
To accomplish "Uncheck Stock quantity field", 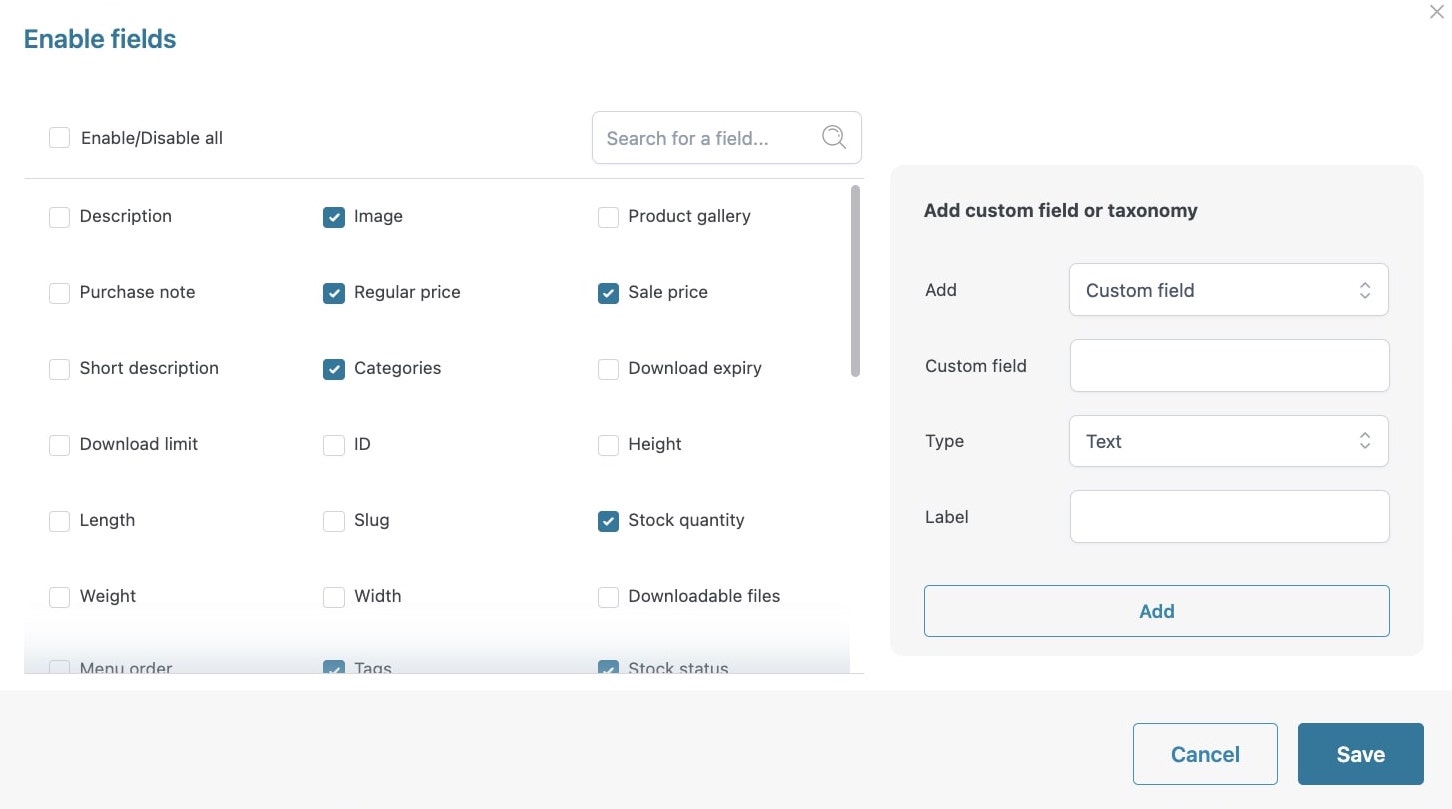I will 608,521.
